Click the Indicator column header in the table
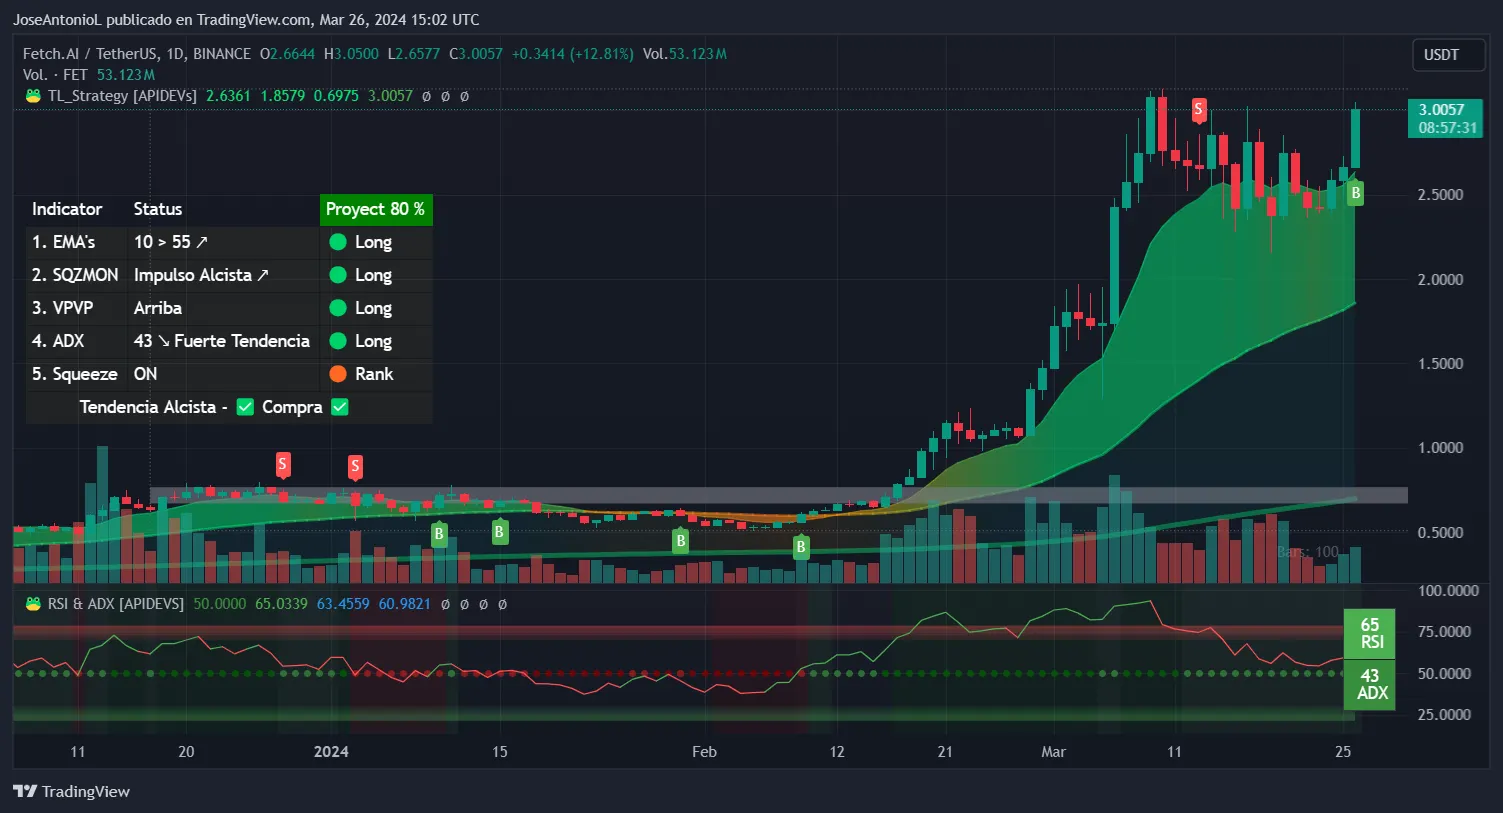Viewport: 1503px width, 813px height. coord(67,209)
